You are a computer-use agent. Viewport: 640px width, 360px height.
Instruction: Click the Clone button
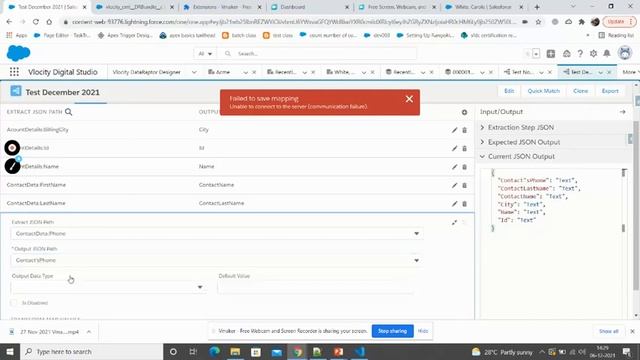coord(580,91)
